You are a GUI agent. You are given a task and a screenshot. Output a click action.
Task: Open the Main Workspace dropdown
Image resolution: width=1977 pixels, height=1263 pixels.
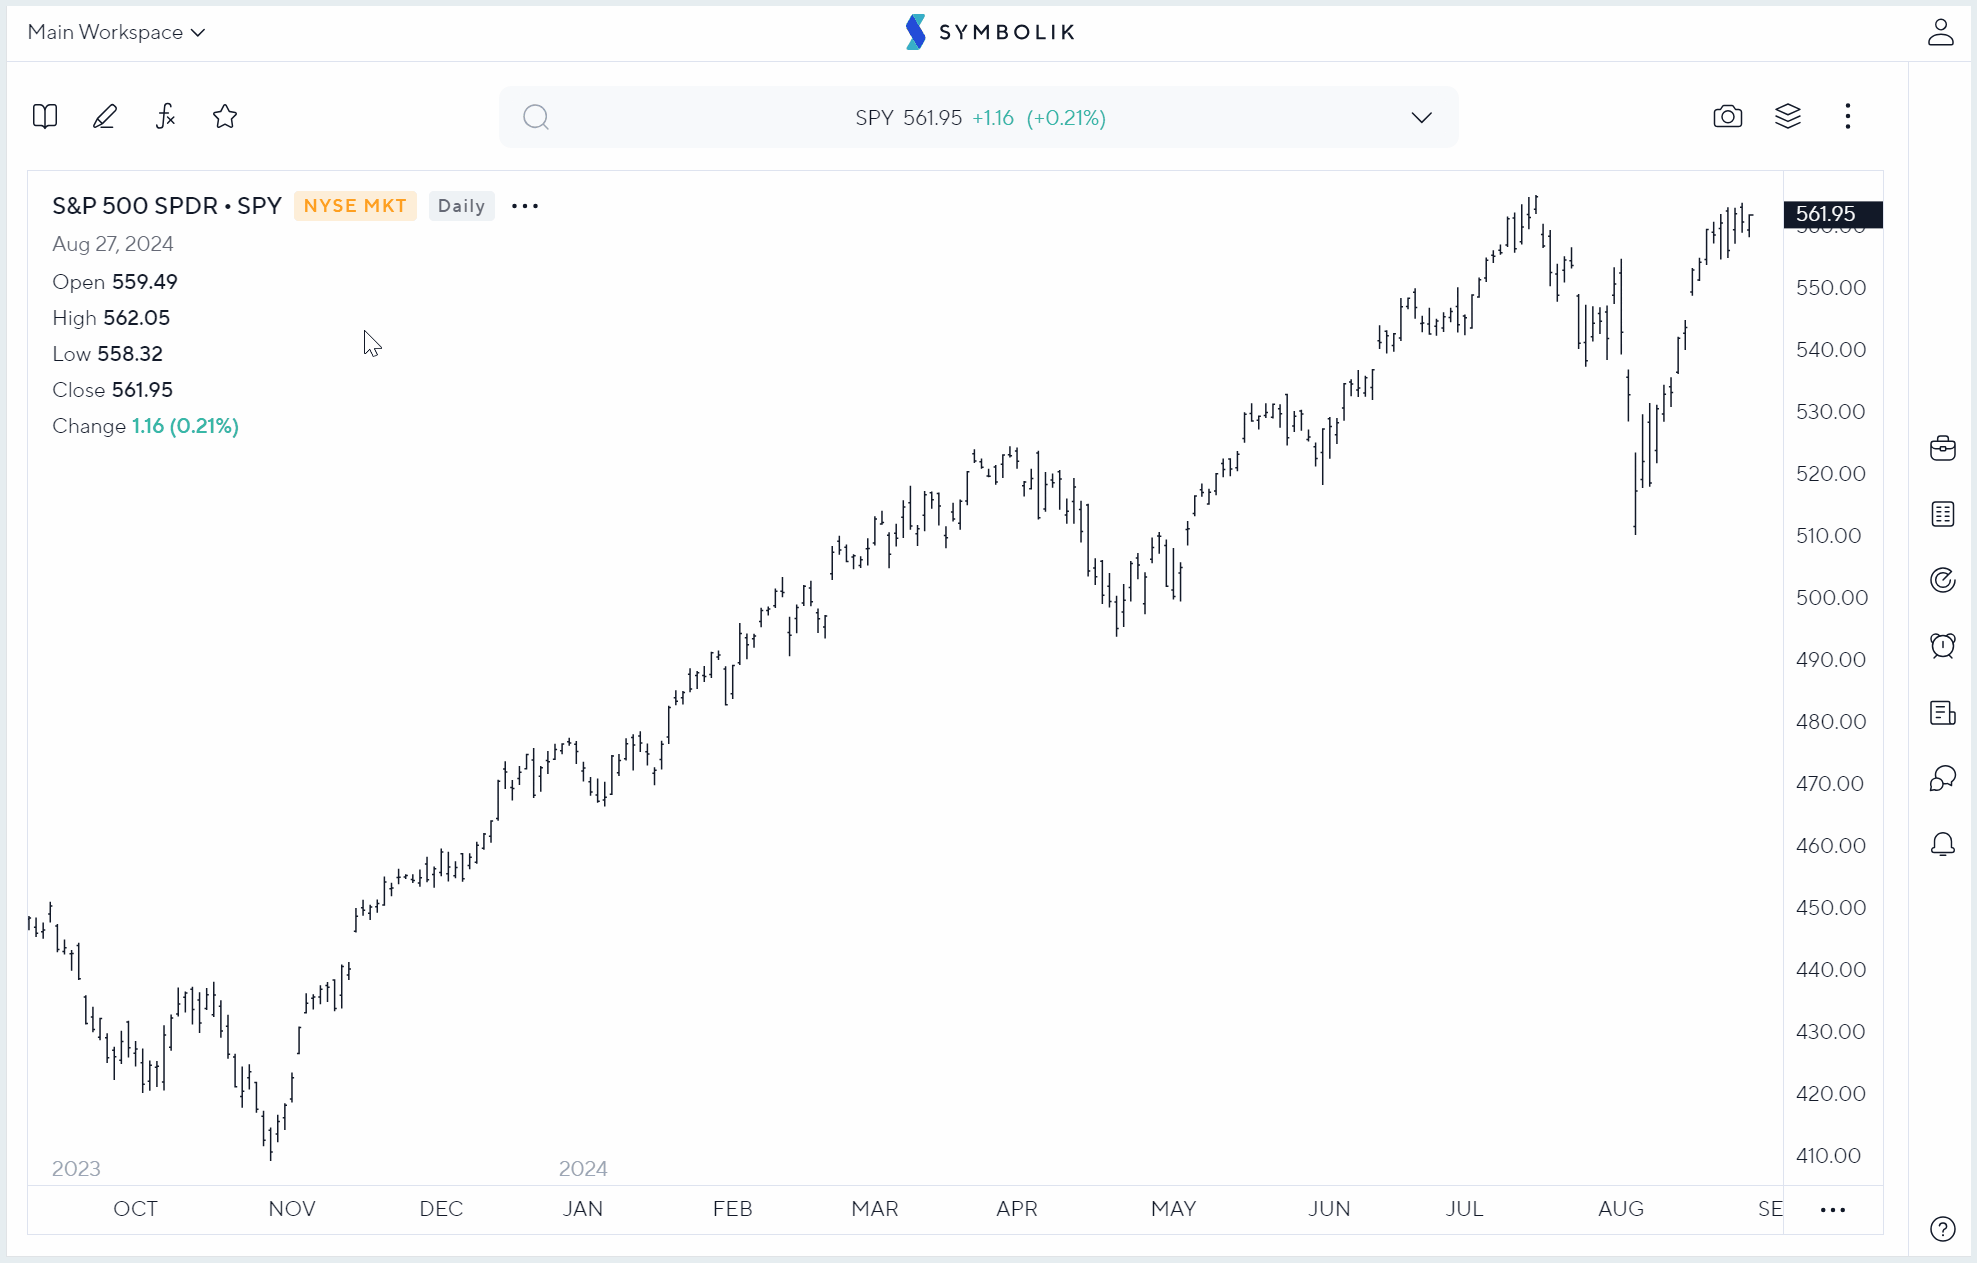pyautogui.click(x=116, y=32)
